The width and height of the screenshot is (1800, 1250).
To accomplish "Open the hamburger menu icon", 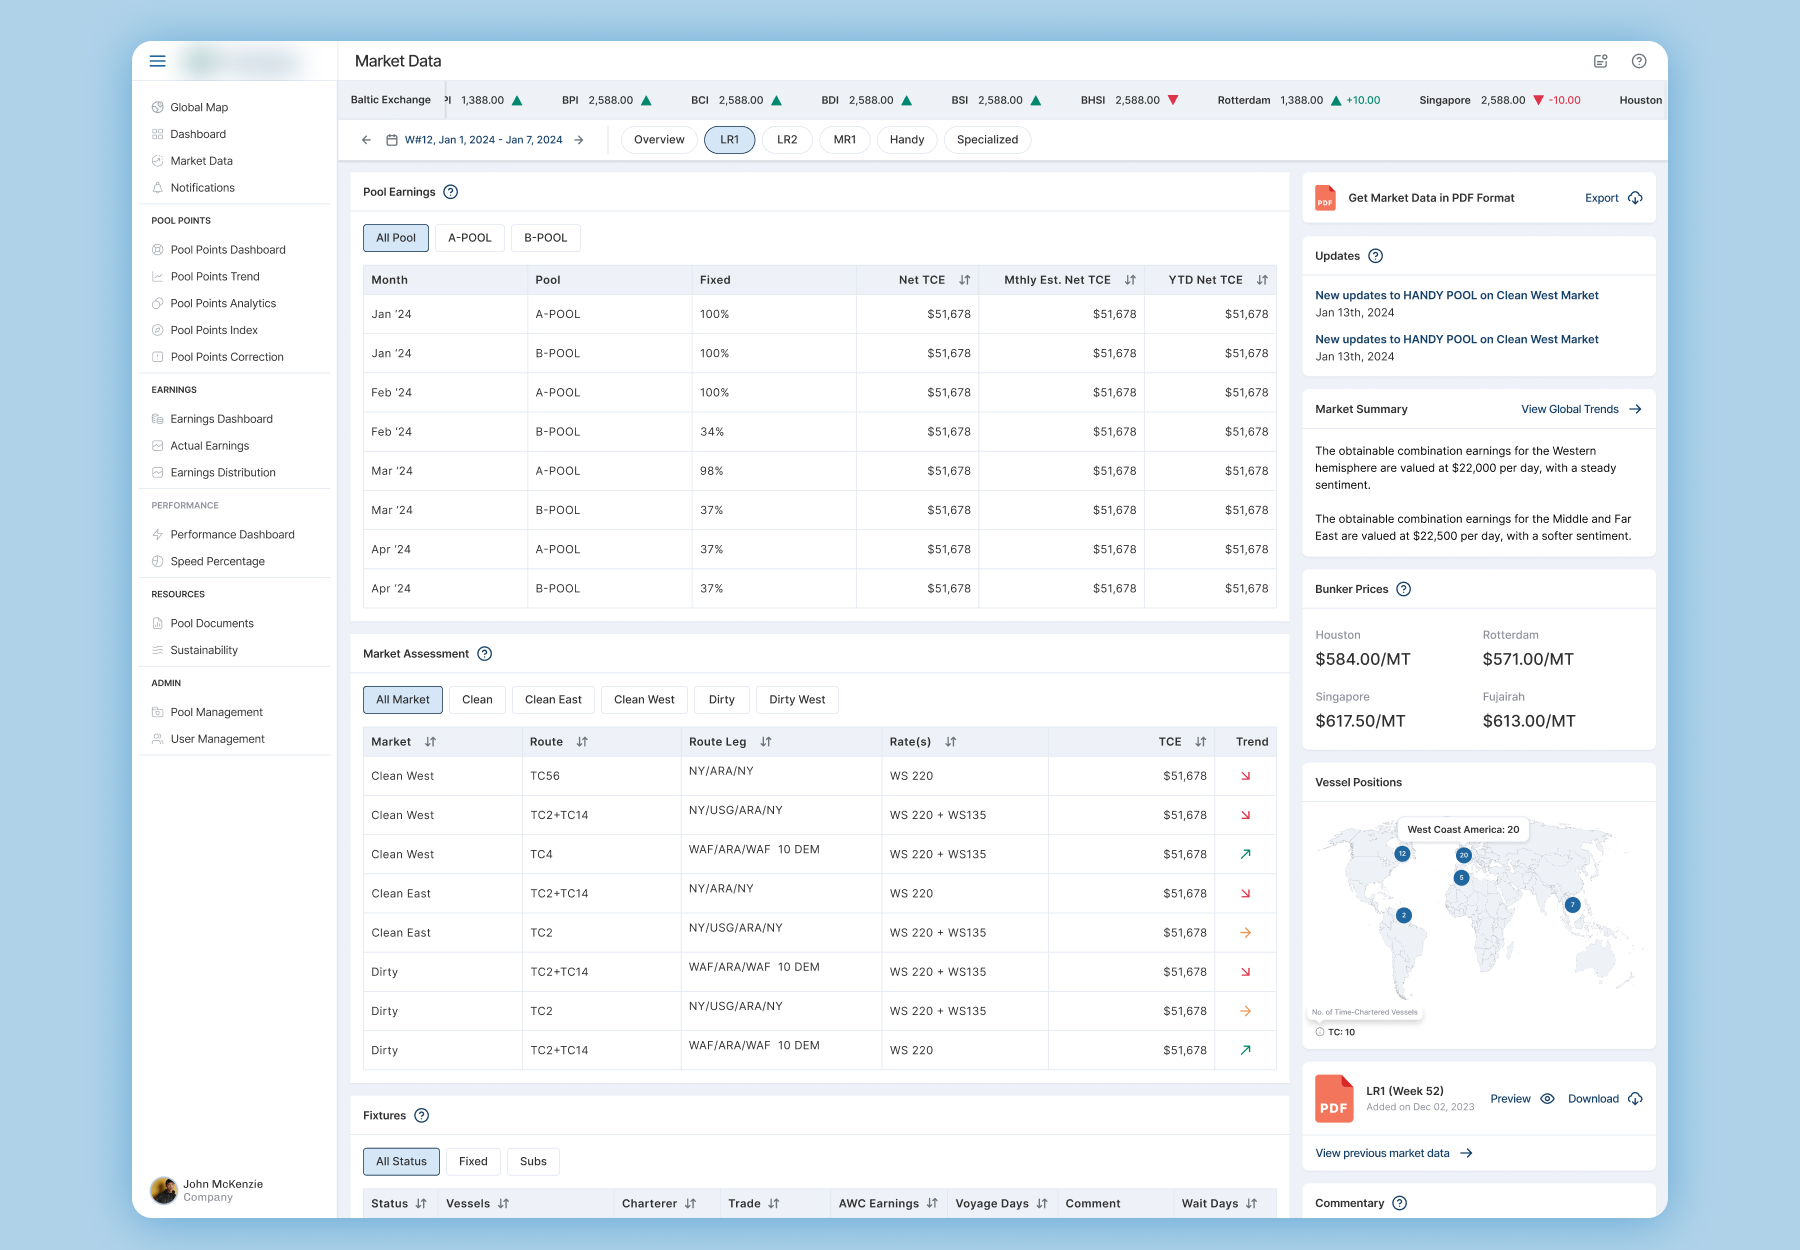I will [157, 61].
